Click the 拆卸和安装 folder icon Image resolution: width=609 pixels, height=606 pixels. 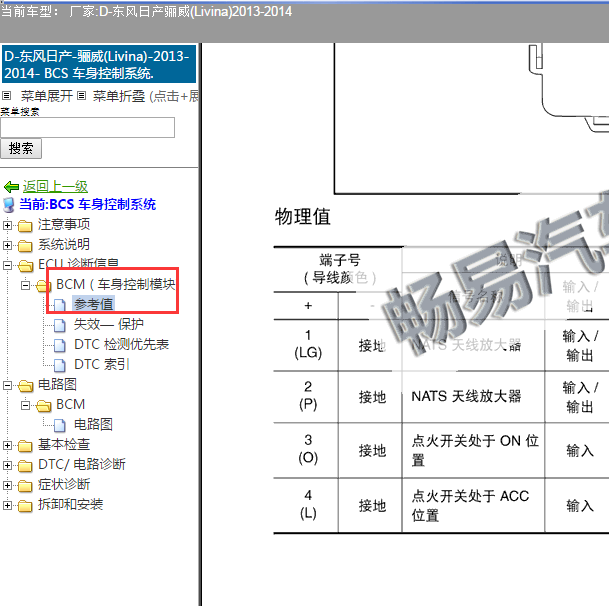pos(25,506)
